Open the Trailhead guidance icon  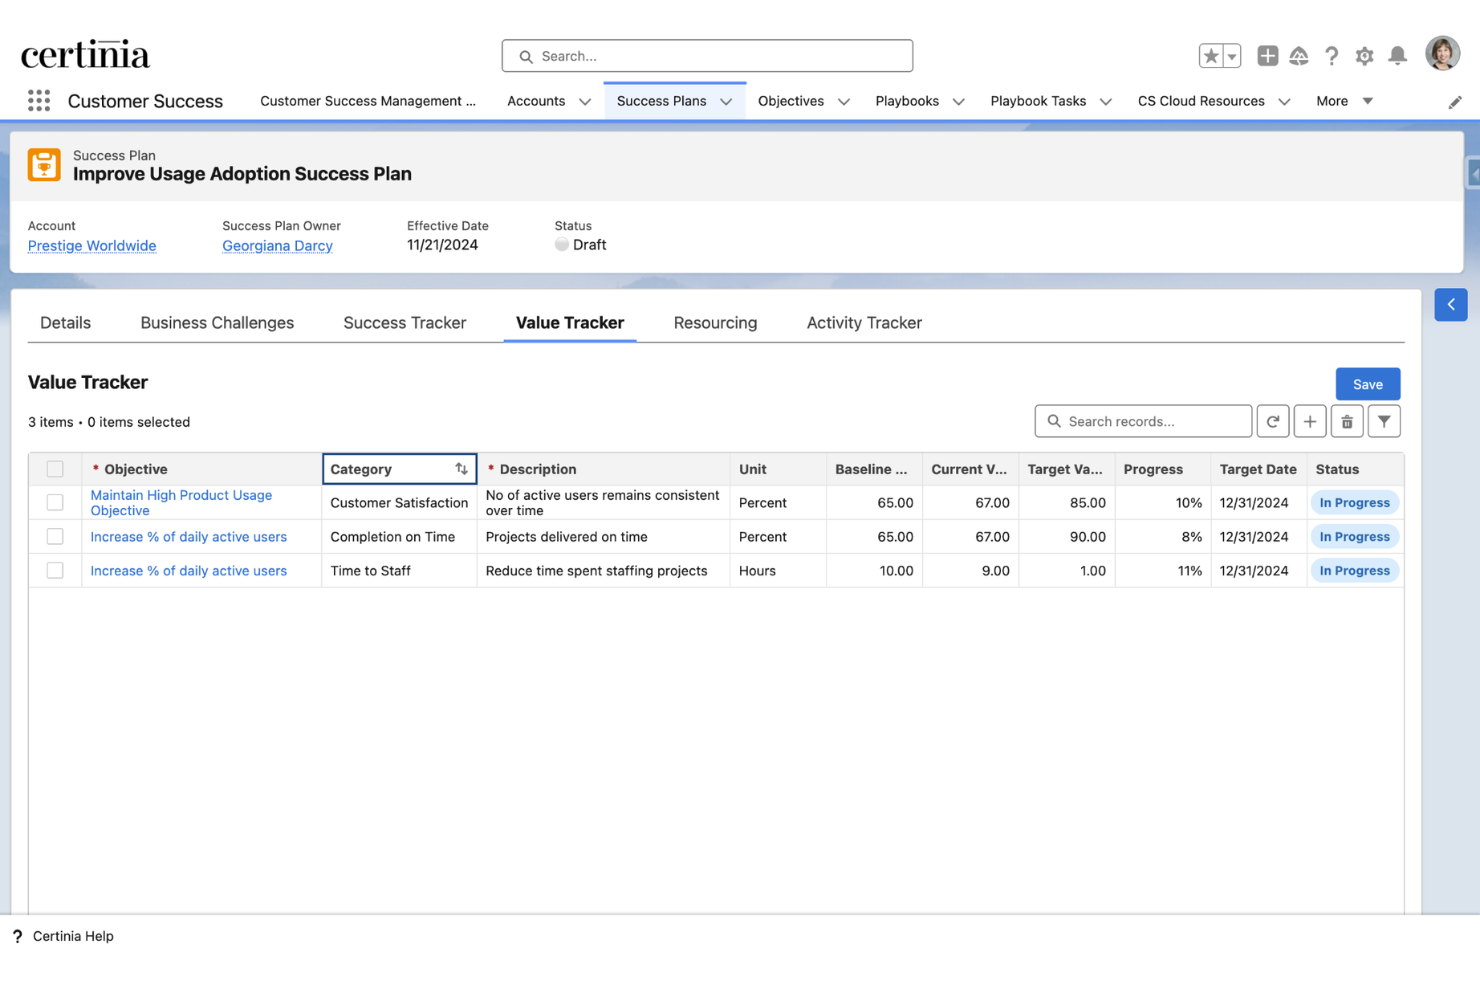(x=1299, y=56)
